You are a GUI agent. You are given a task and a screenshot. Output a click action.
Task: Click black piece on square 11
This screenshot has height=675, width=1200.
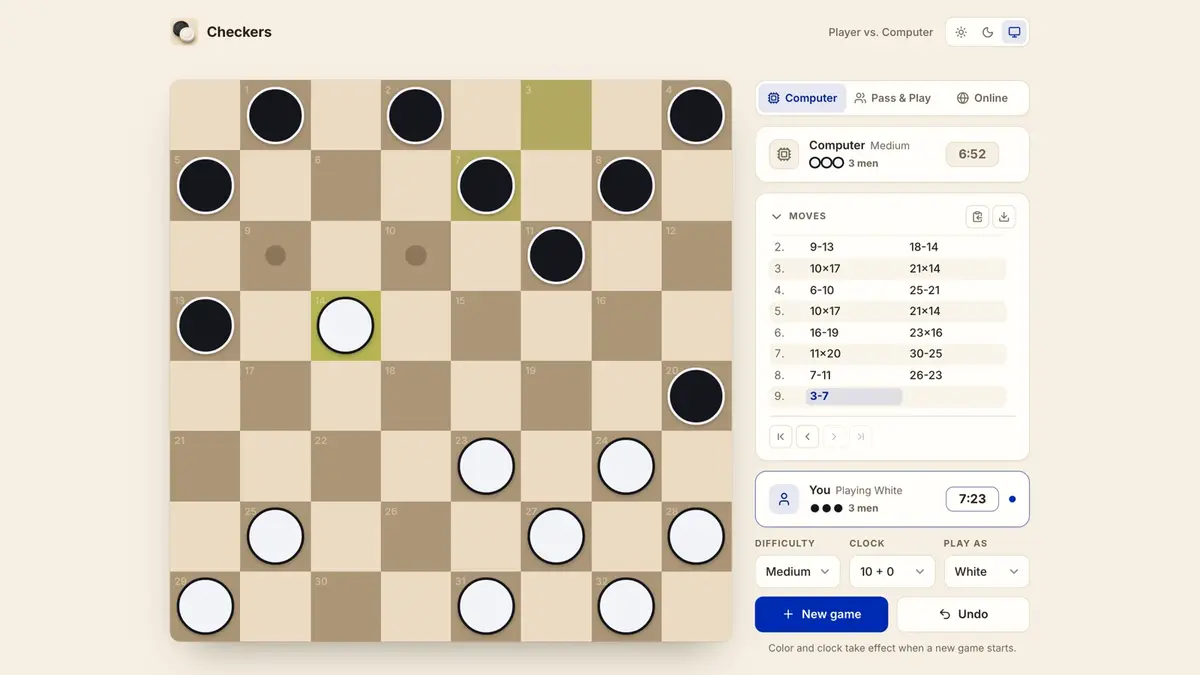click(x=556, y=255)
